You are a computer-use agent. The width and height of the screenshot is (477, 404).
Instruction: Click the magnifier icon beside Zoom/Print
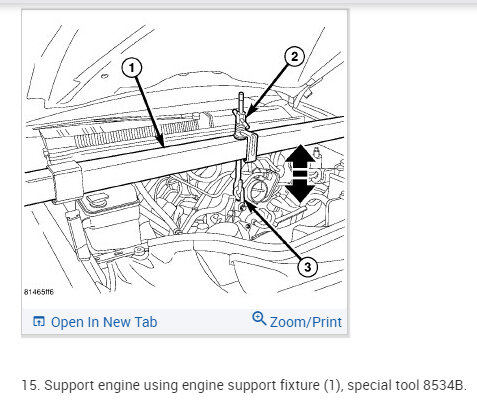[x=259, y=318]
